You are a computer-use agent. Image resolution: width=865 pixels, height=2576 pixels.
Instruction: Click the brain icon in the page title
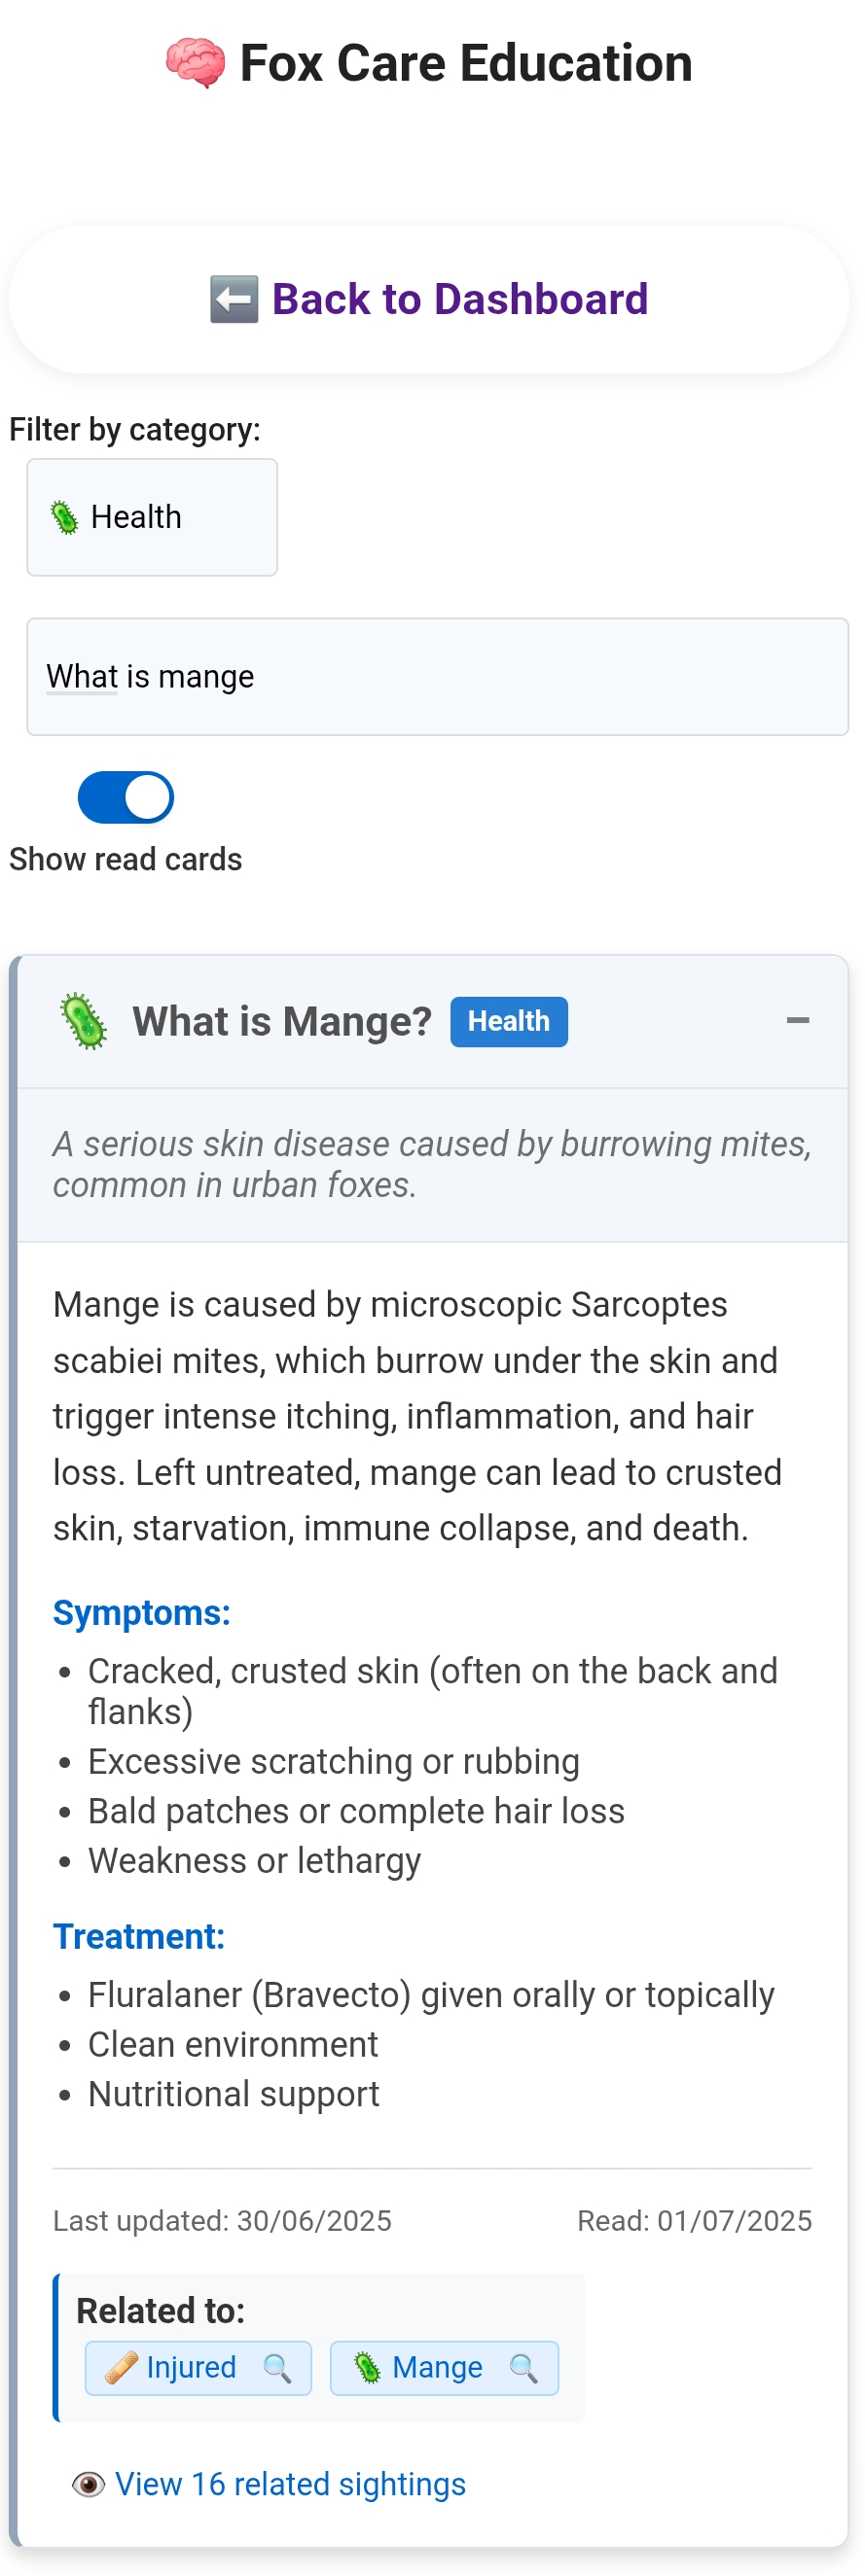[195, 63]
